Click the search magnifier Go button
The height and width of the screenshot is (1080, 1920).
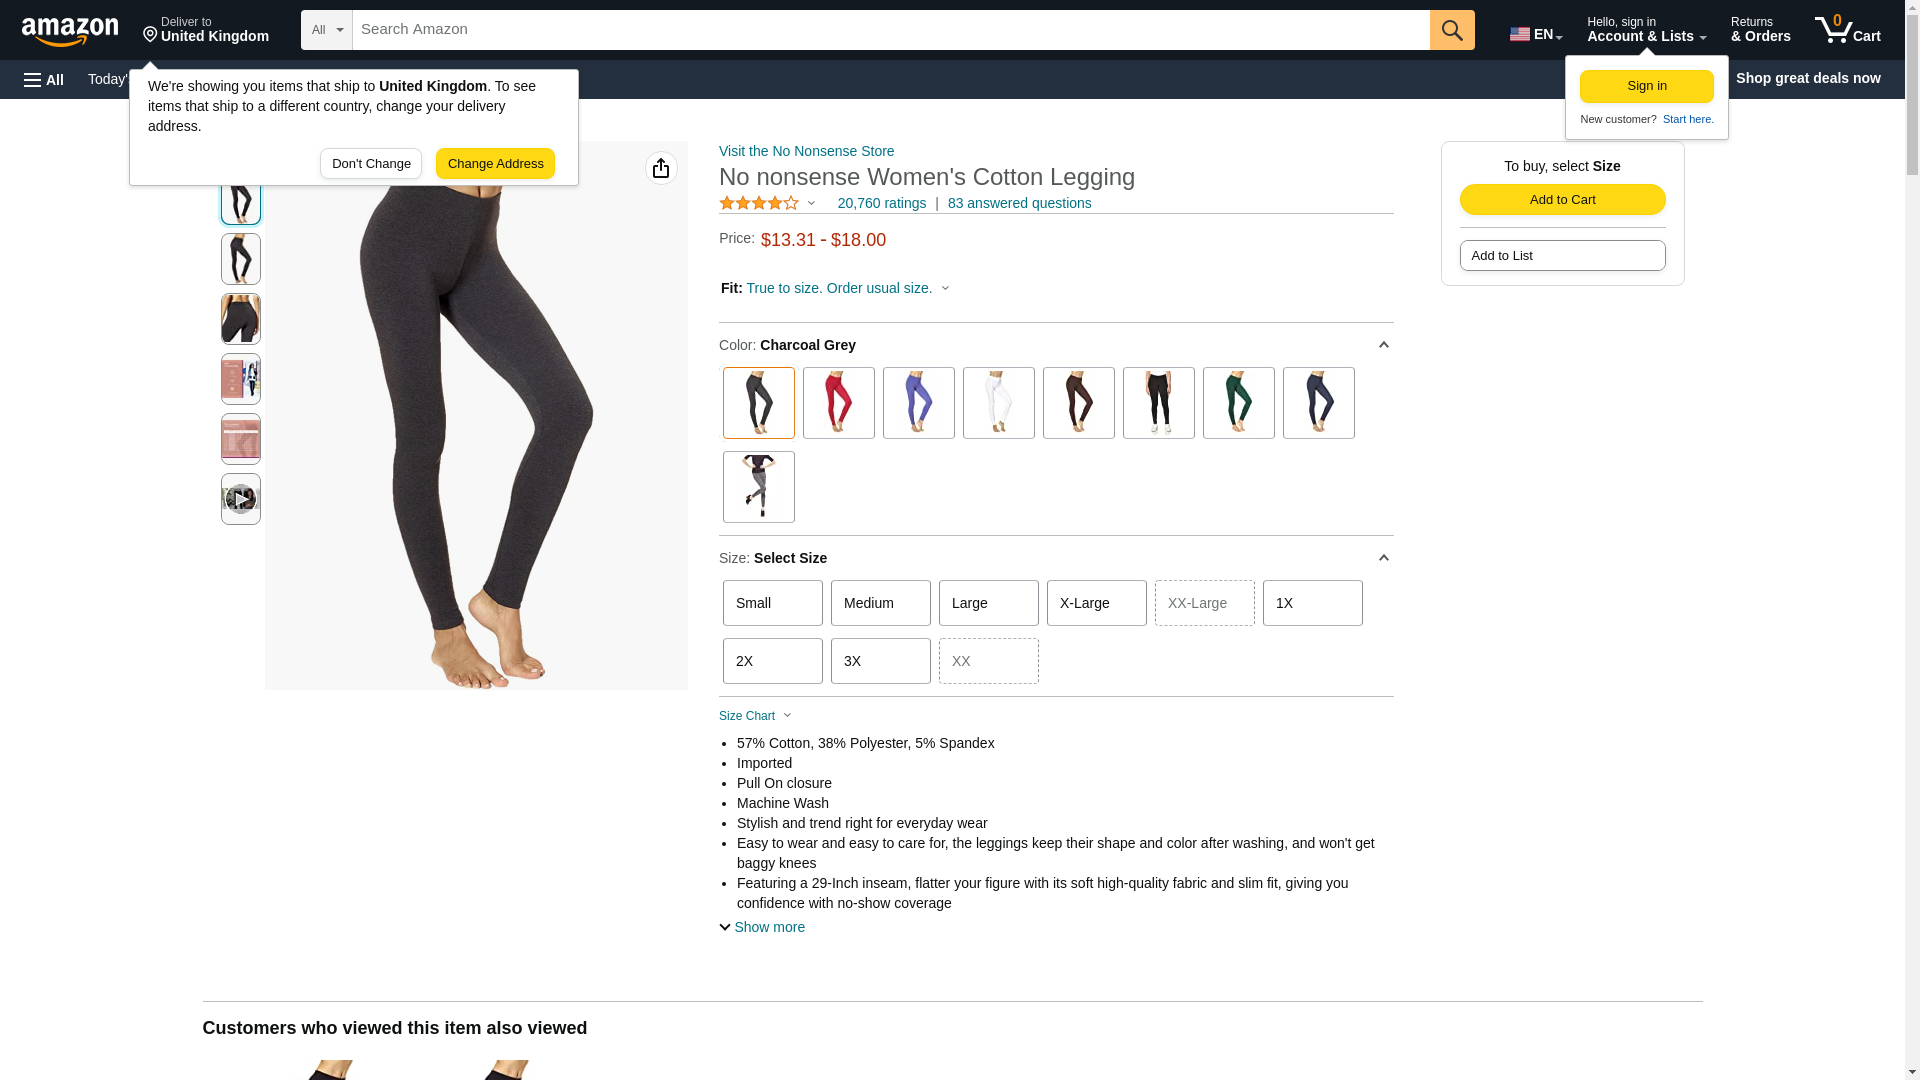pos(1452,30)
